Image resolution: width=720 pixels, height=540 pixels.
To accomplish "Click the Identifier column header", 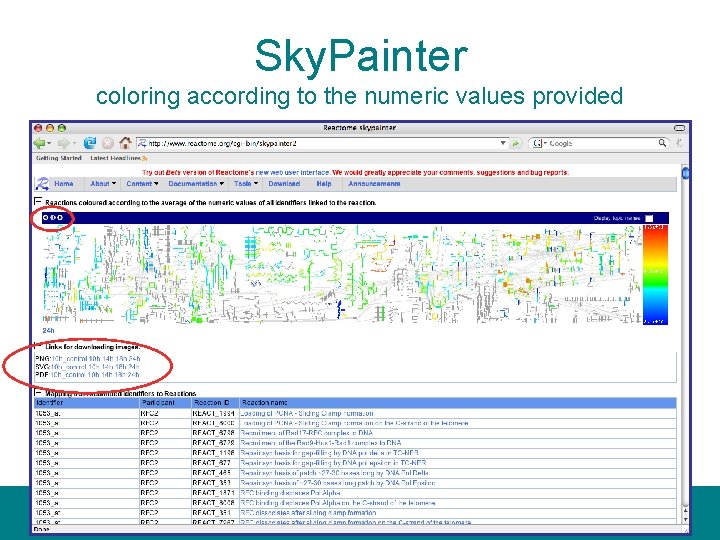I will [87, 403].
